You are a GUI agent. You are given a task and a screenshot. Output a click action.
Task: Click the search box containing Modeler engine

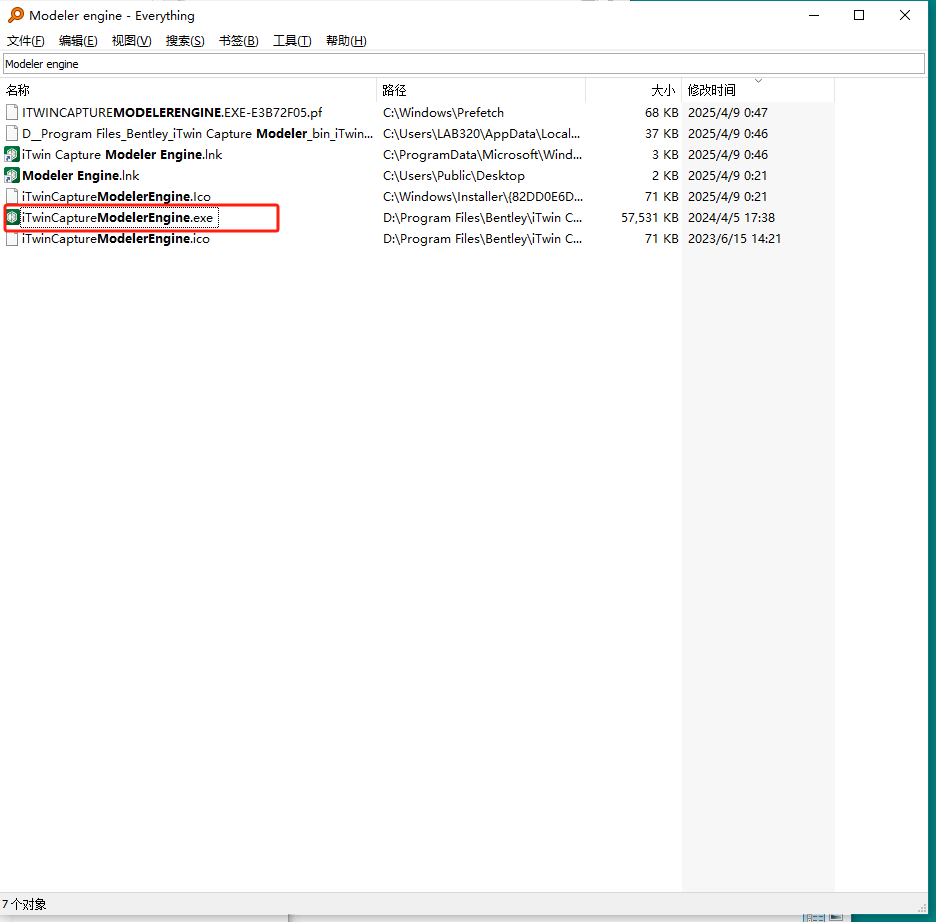[464, 64]
